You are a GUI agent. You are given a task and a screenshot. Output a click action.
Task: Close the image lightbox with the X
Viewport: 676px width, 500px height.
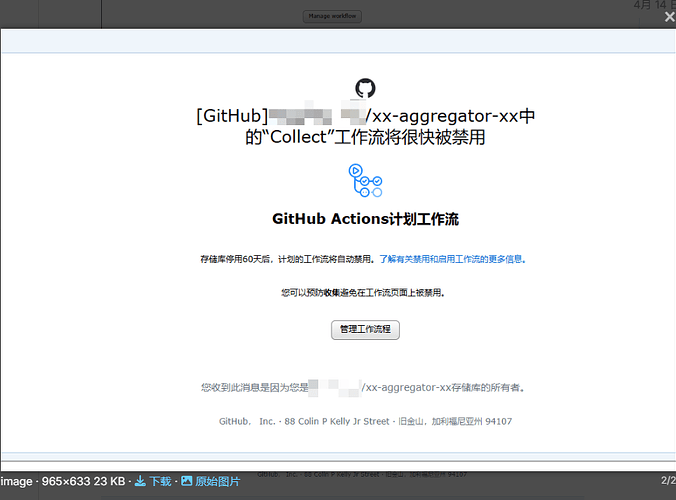tap(670, 17)
